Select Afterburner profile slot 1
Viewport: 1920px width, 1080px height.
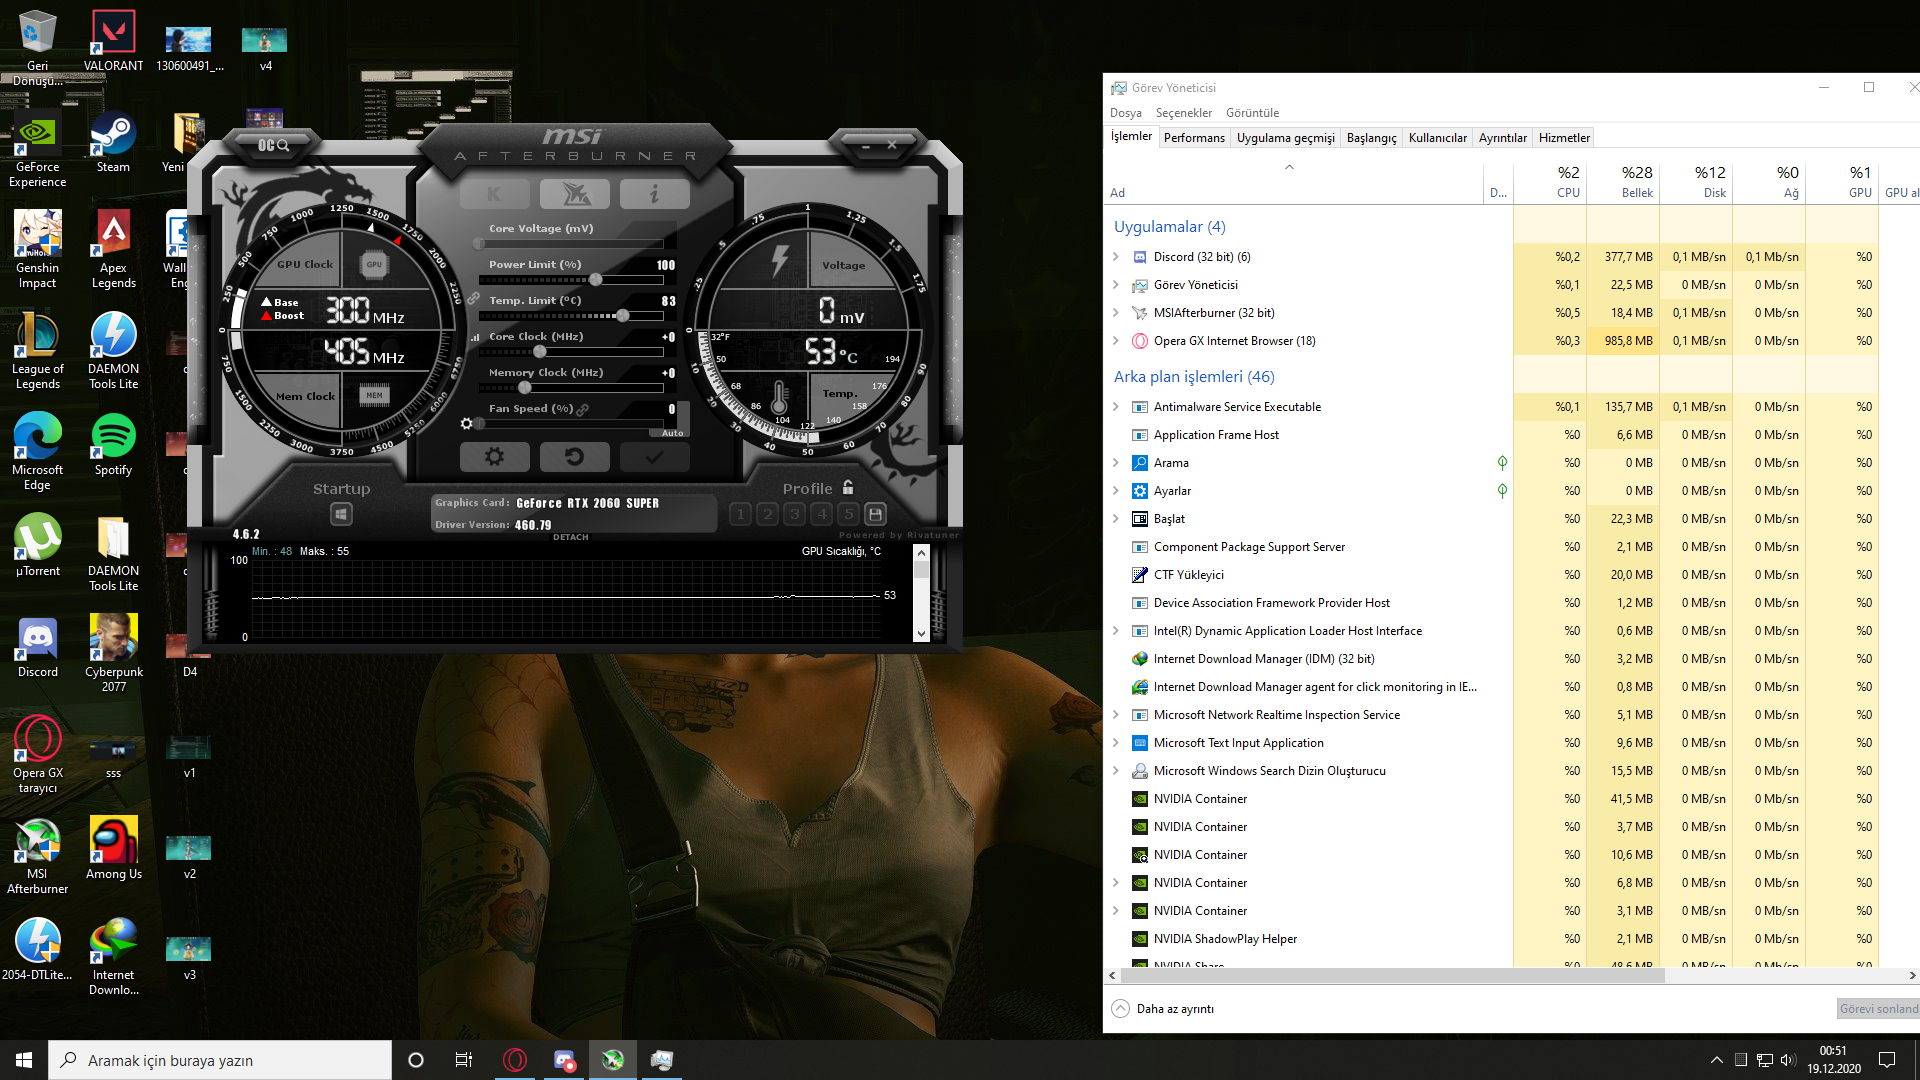tap(740, 514)
